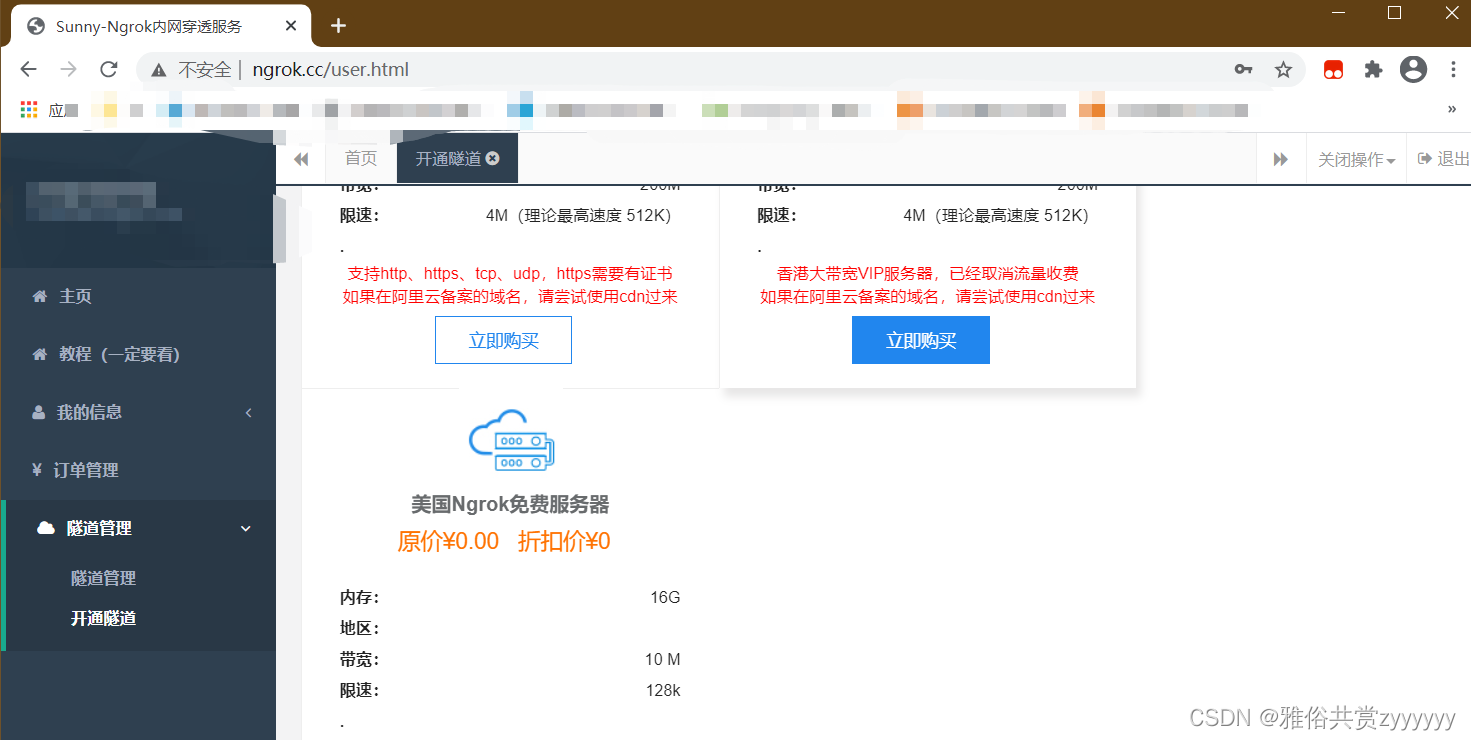The width and height of the screenshot is (1471, 740).
Task: Collapse 隧道管理 sidebar section
Action: point(138,528)
